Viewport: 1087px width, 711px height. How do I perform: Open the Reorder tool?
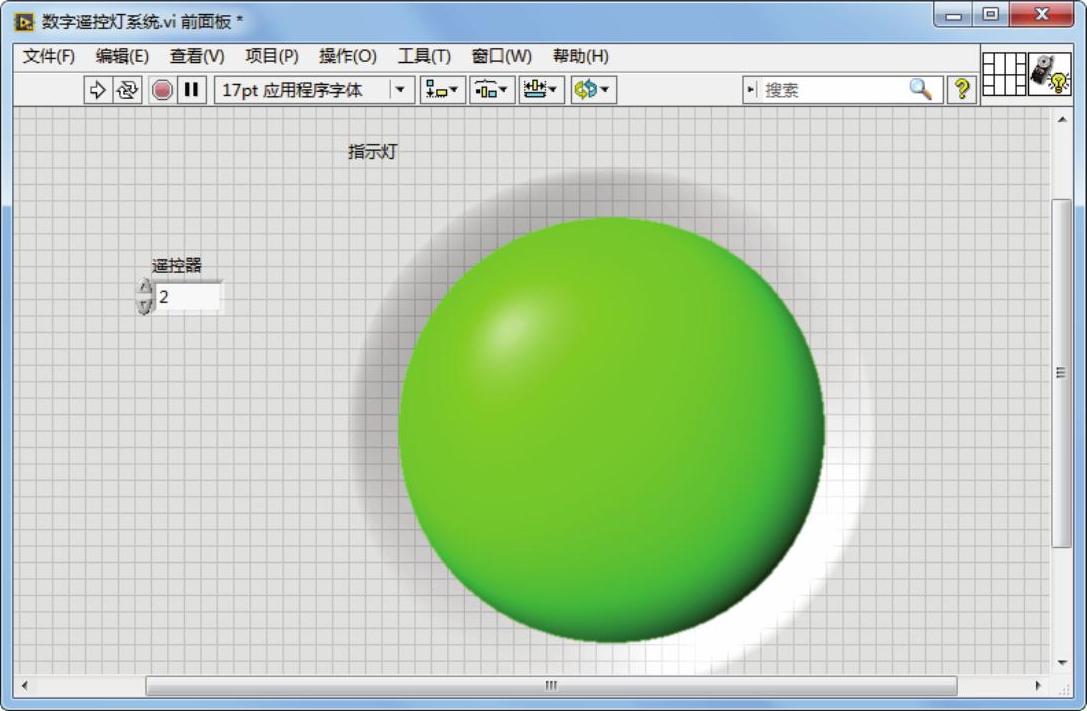coord(593,90)
